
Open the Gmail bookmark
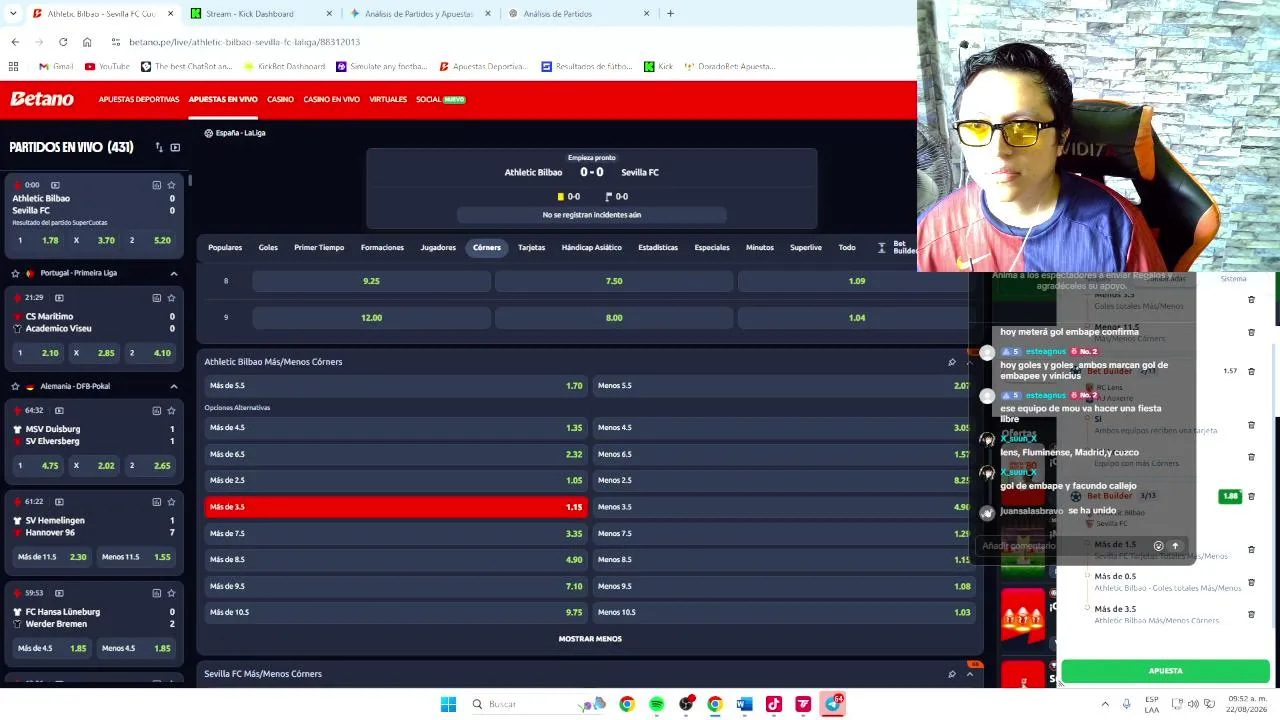coord(56,67)
